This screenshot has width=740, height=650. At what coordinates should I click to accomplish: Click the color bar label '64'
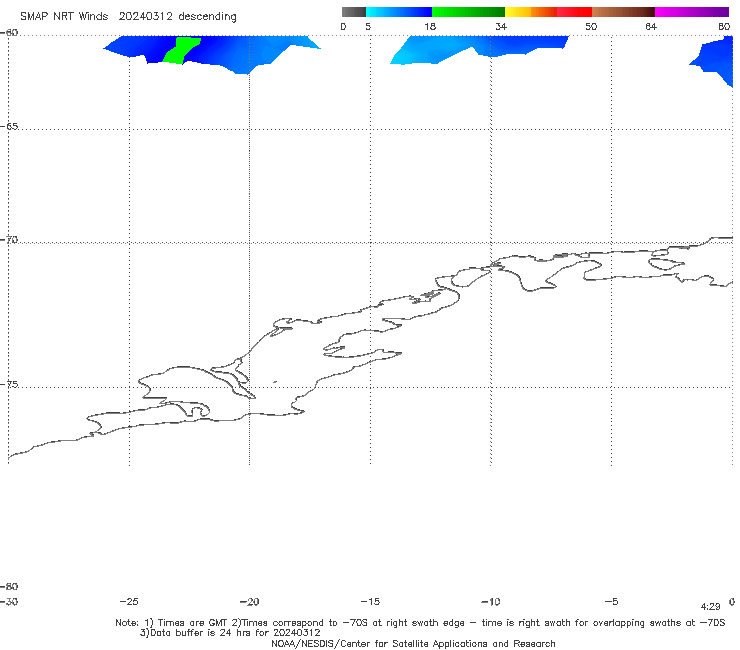point(651,27)
